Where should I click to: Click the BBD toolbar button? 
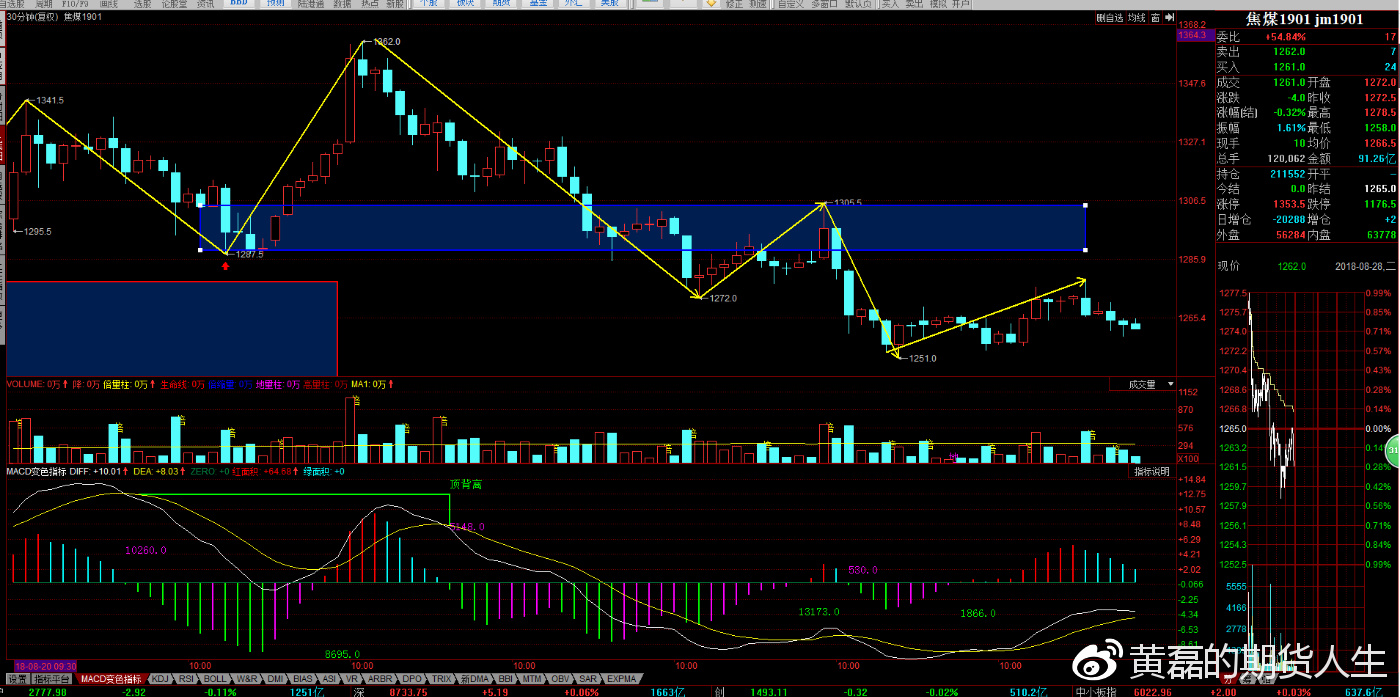(239, 3)
